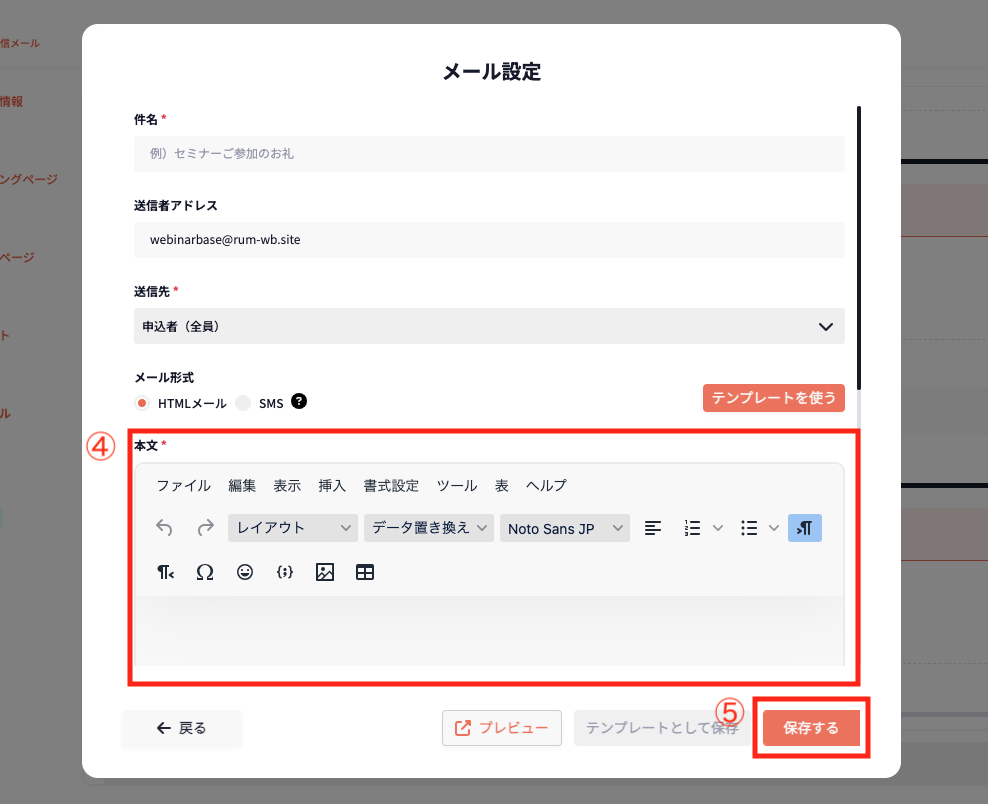Image resolution: width=988 pixels, height=804 pixels.
Task: Click the insert image icon
Action: coord(324,572)
